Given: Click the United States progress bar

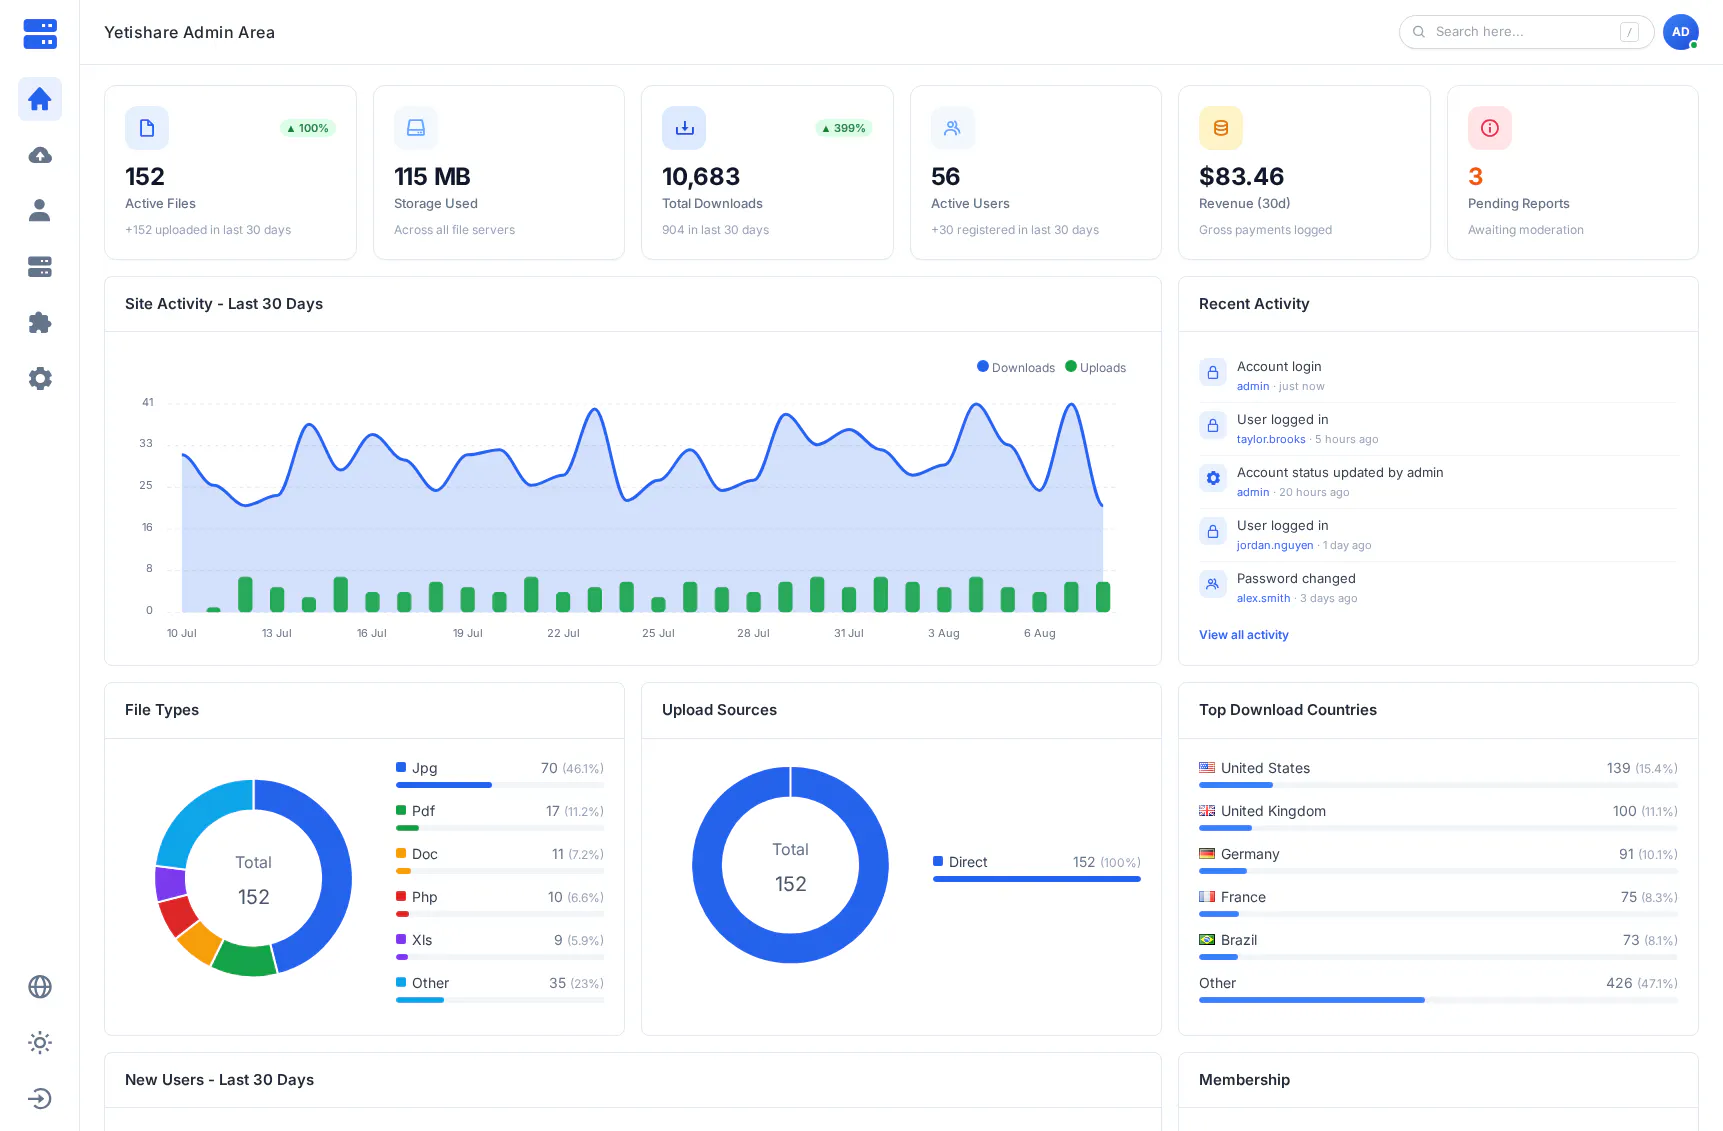Looking at the screenshot, I should click(1438, 785).
